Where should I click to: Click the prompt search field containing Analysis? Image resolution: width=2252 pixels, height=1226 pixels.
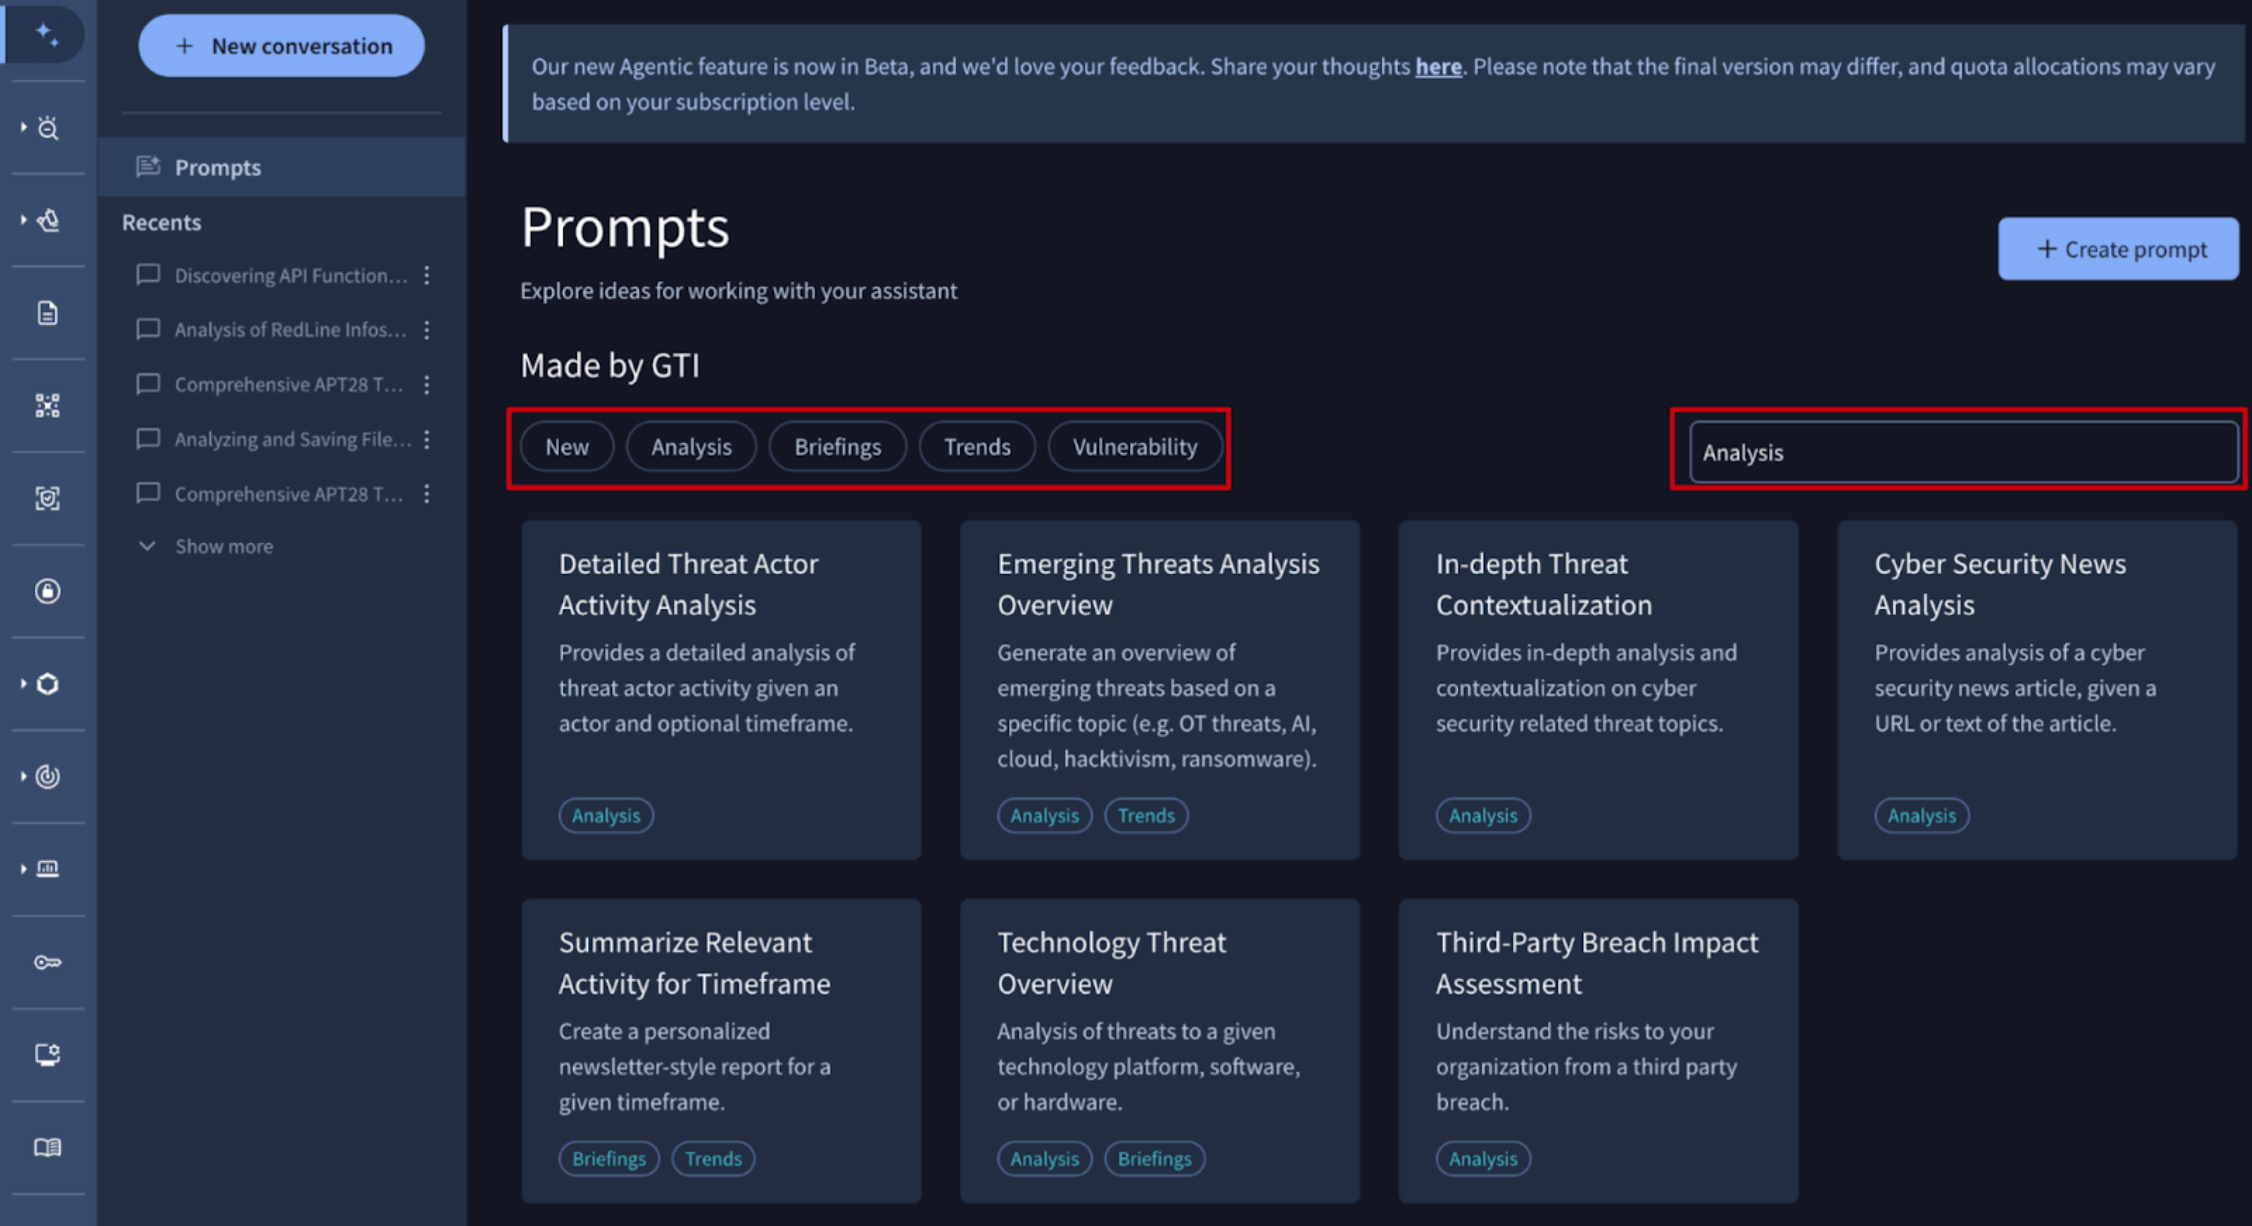(x=1962, y=452)
